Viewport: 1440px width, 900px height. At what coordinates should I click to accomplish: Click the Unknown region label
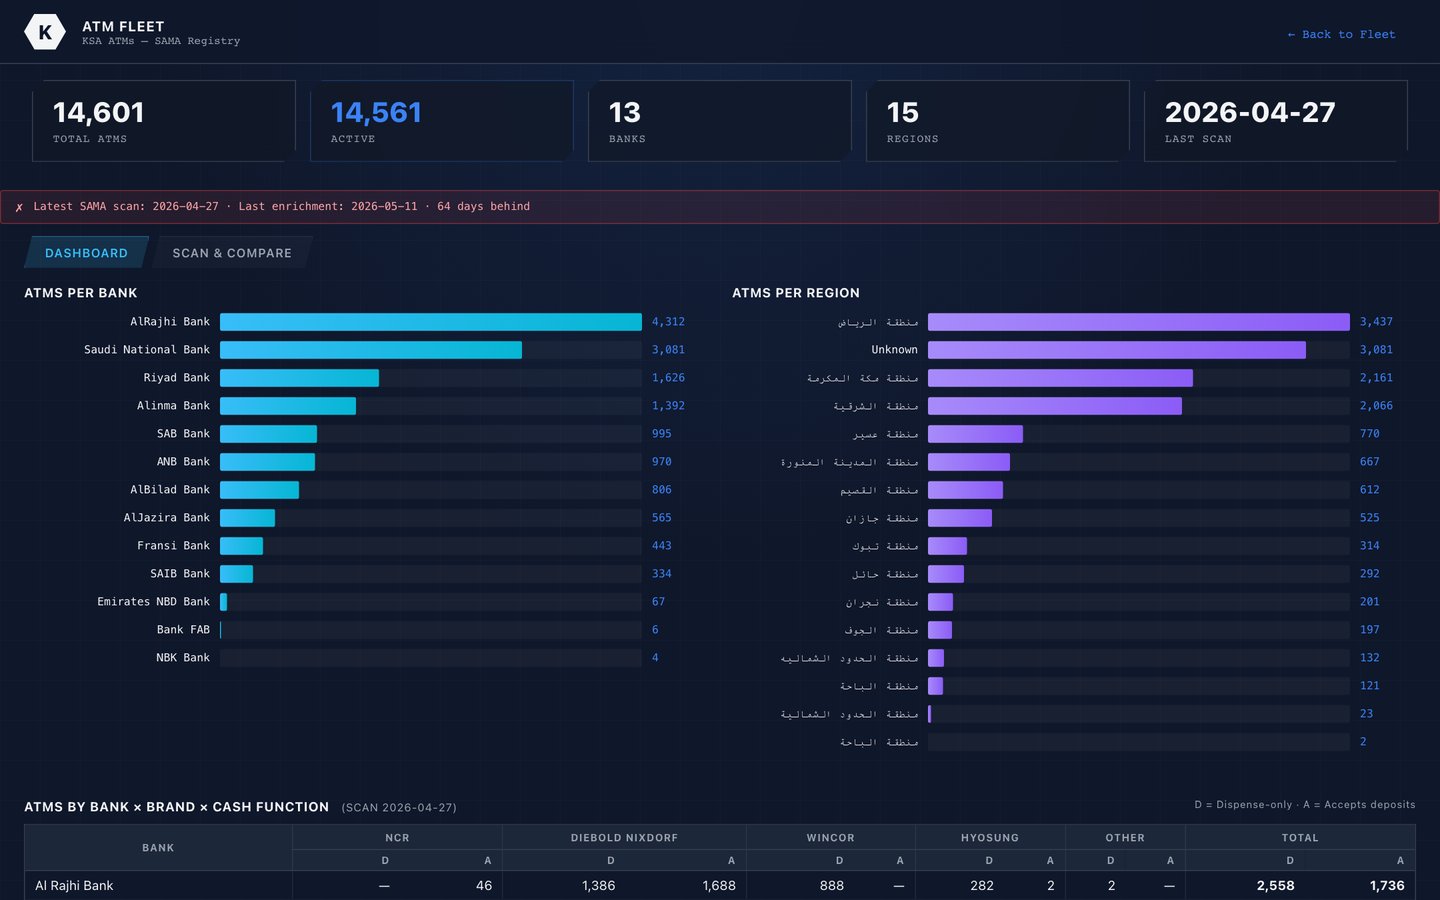[x=894, y=350]
